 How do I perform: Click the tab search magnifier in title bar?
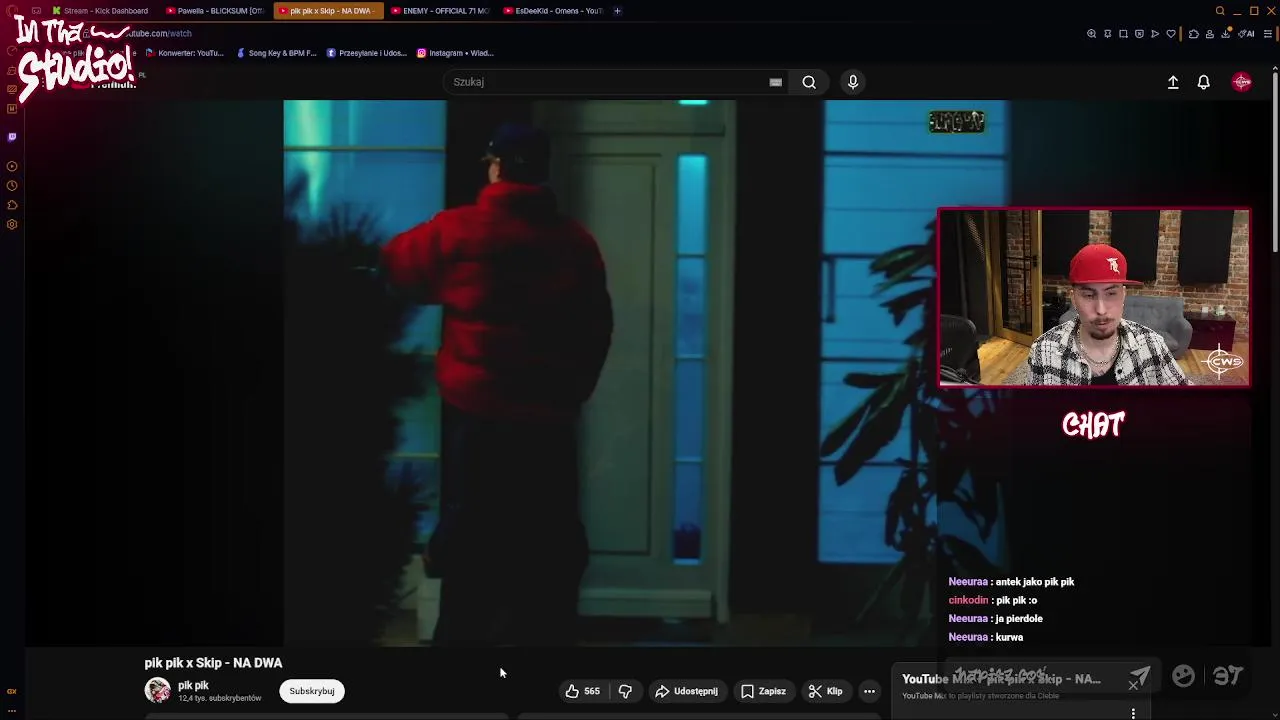(1220, 11)
